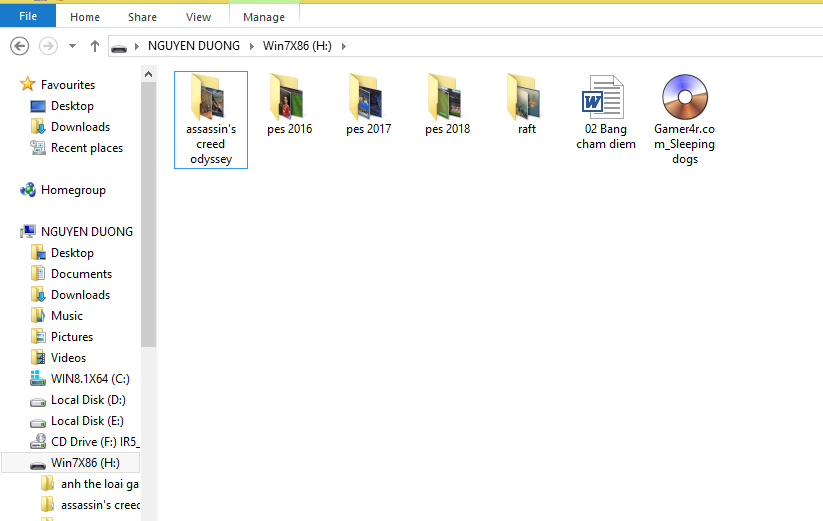Select the assassin's creed odyssey folder
This screenshot has height=521, width=823.
211,120
